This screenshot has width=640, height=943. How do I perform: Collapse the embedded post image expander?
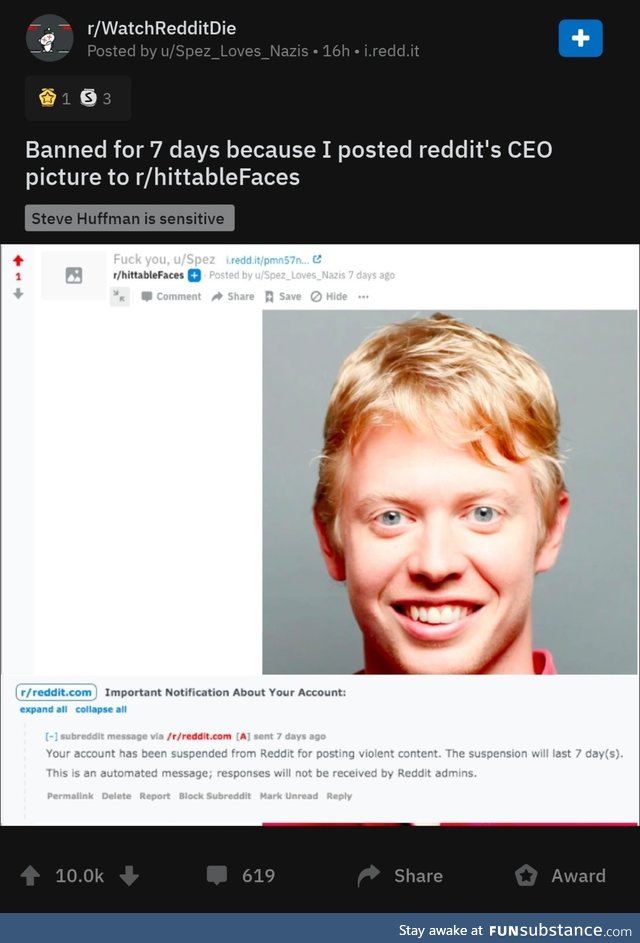[x=120, y=296]
